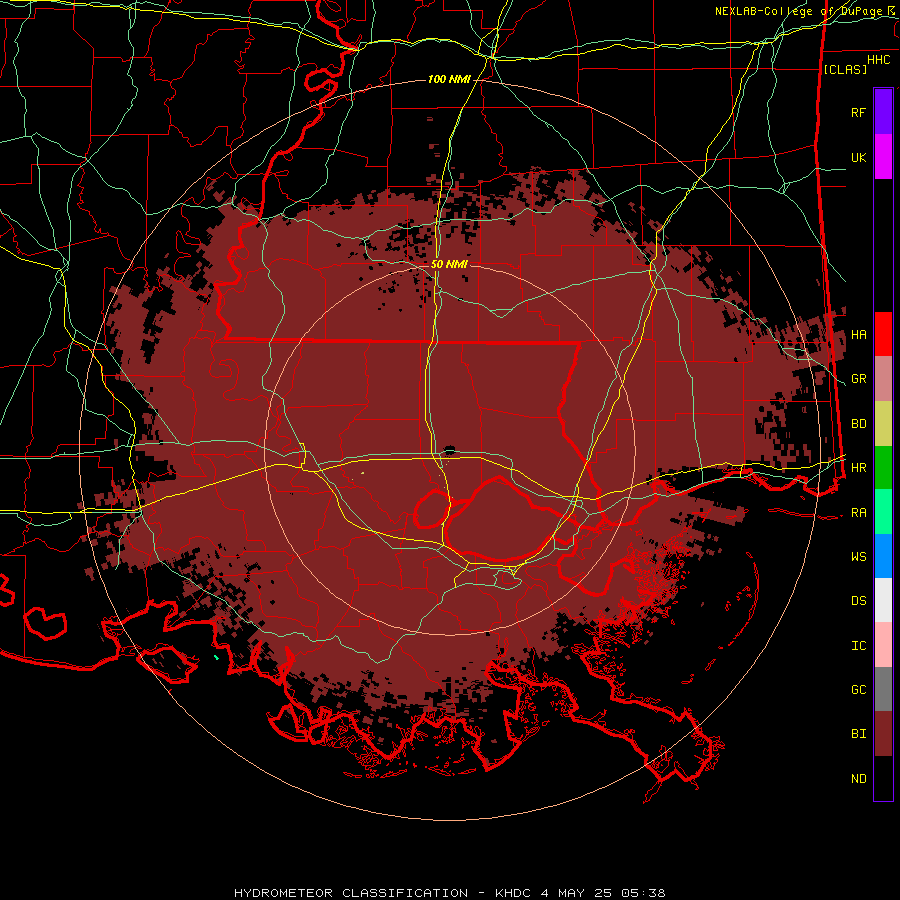Click the RA legend label
The image size is (900, 900).
[858, 513]
